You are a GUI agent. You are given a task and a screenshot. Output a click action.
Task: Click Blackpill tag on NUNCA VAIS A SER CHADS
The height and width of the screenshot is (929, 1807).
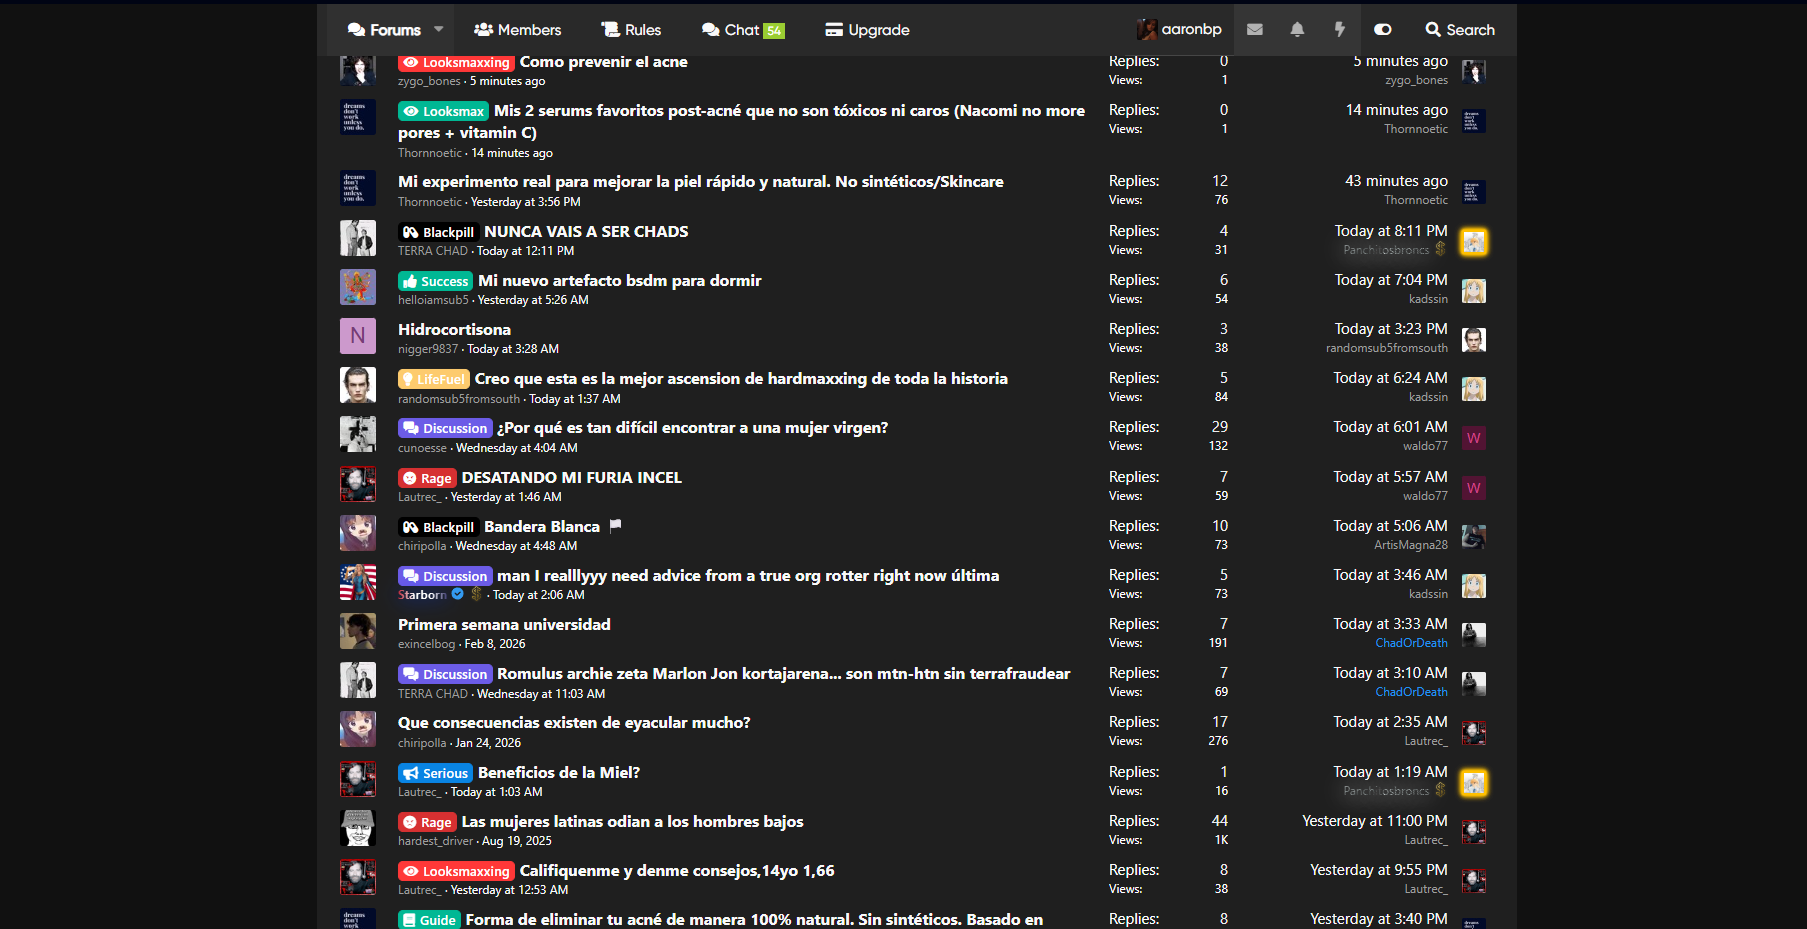click(438, 232)
